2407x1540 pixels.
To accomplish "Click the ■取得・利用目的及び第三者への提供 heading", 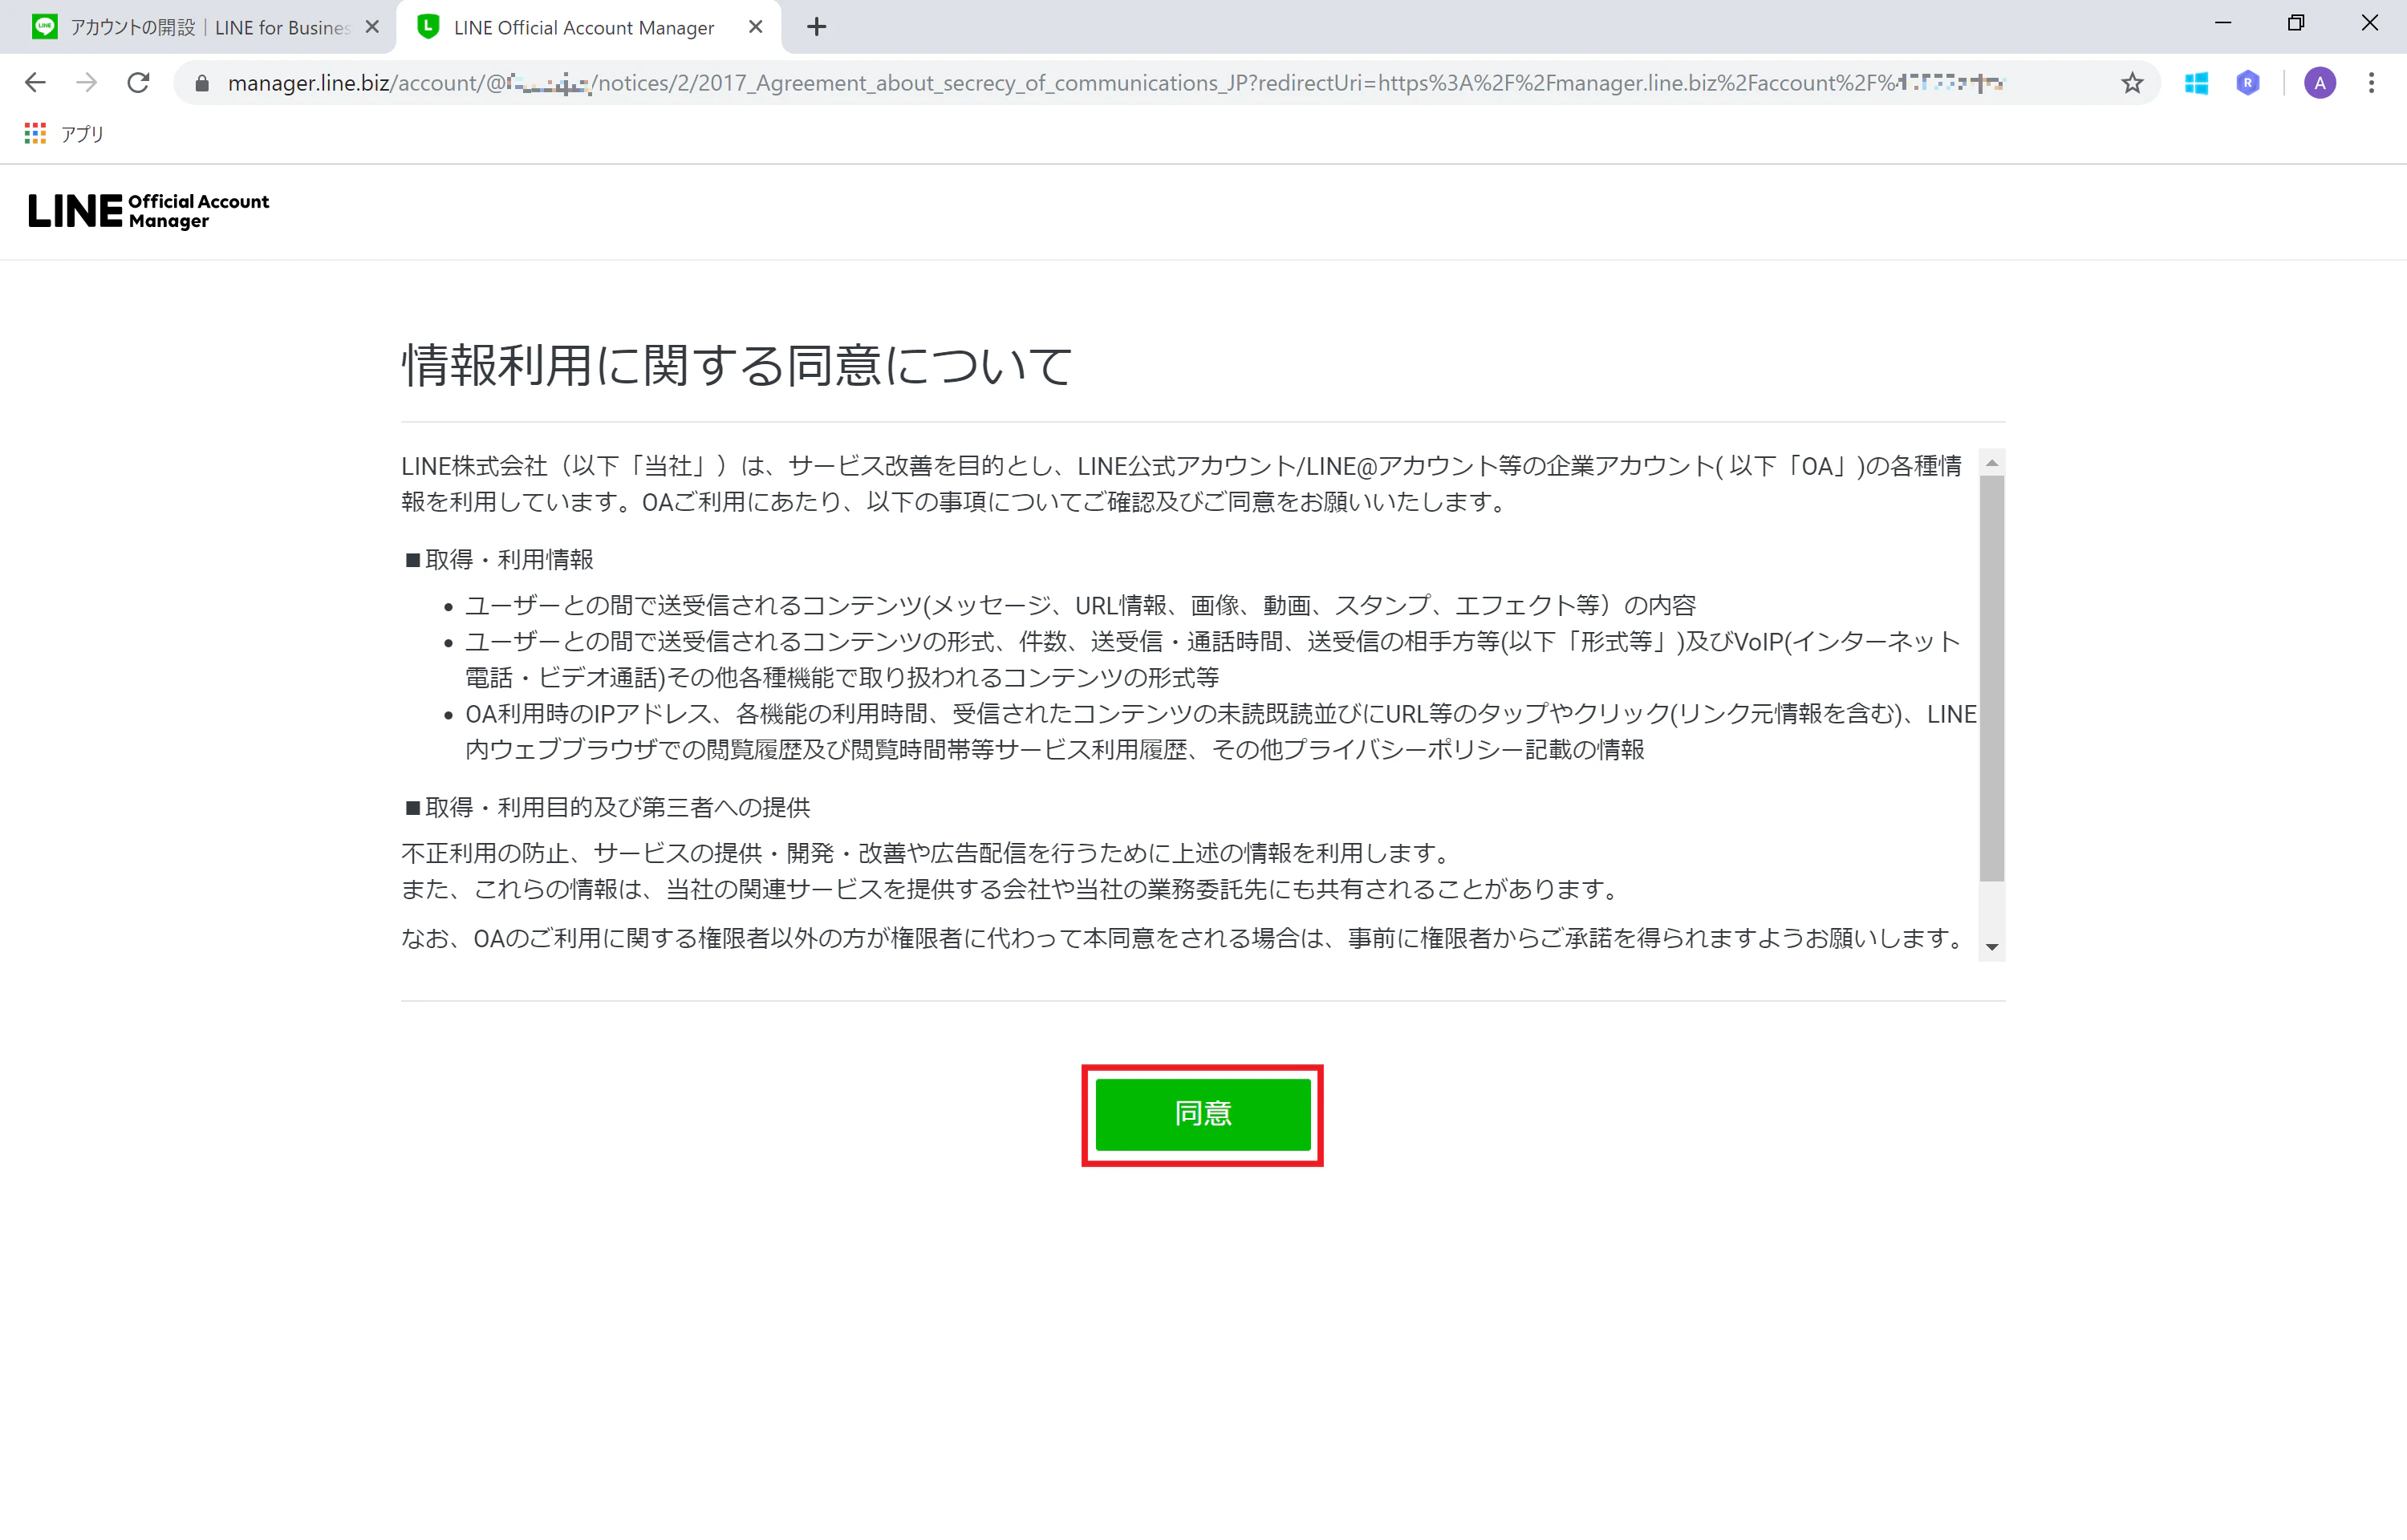I will (x=606, y=807).
